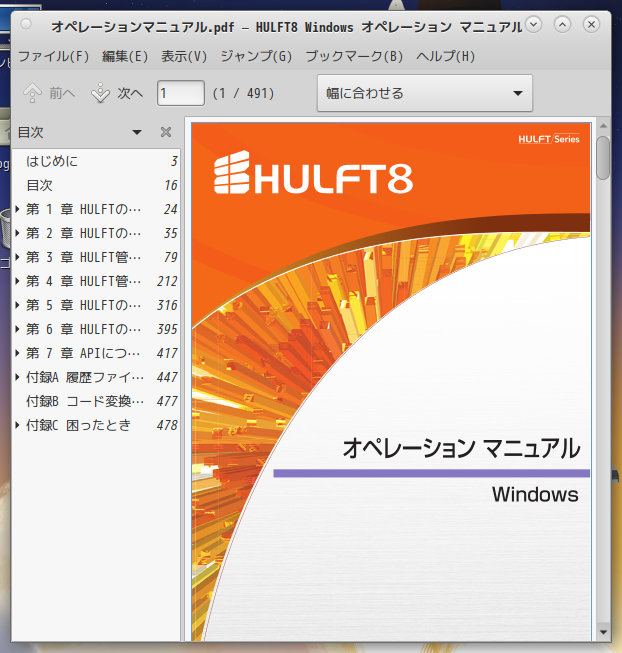This screenshot has width=622, height=653.
Task: Jump to はじめに in table of contents
Action: [x=52, y=161]
